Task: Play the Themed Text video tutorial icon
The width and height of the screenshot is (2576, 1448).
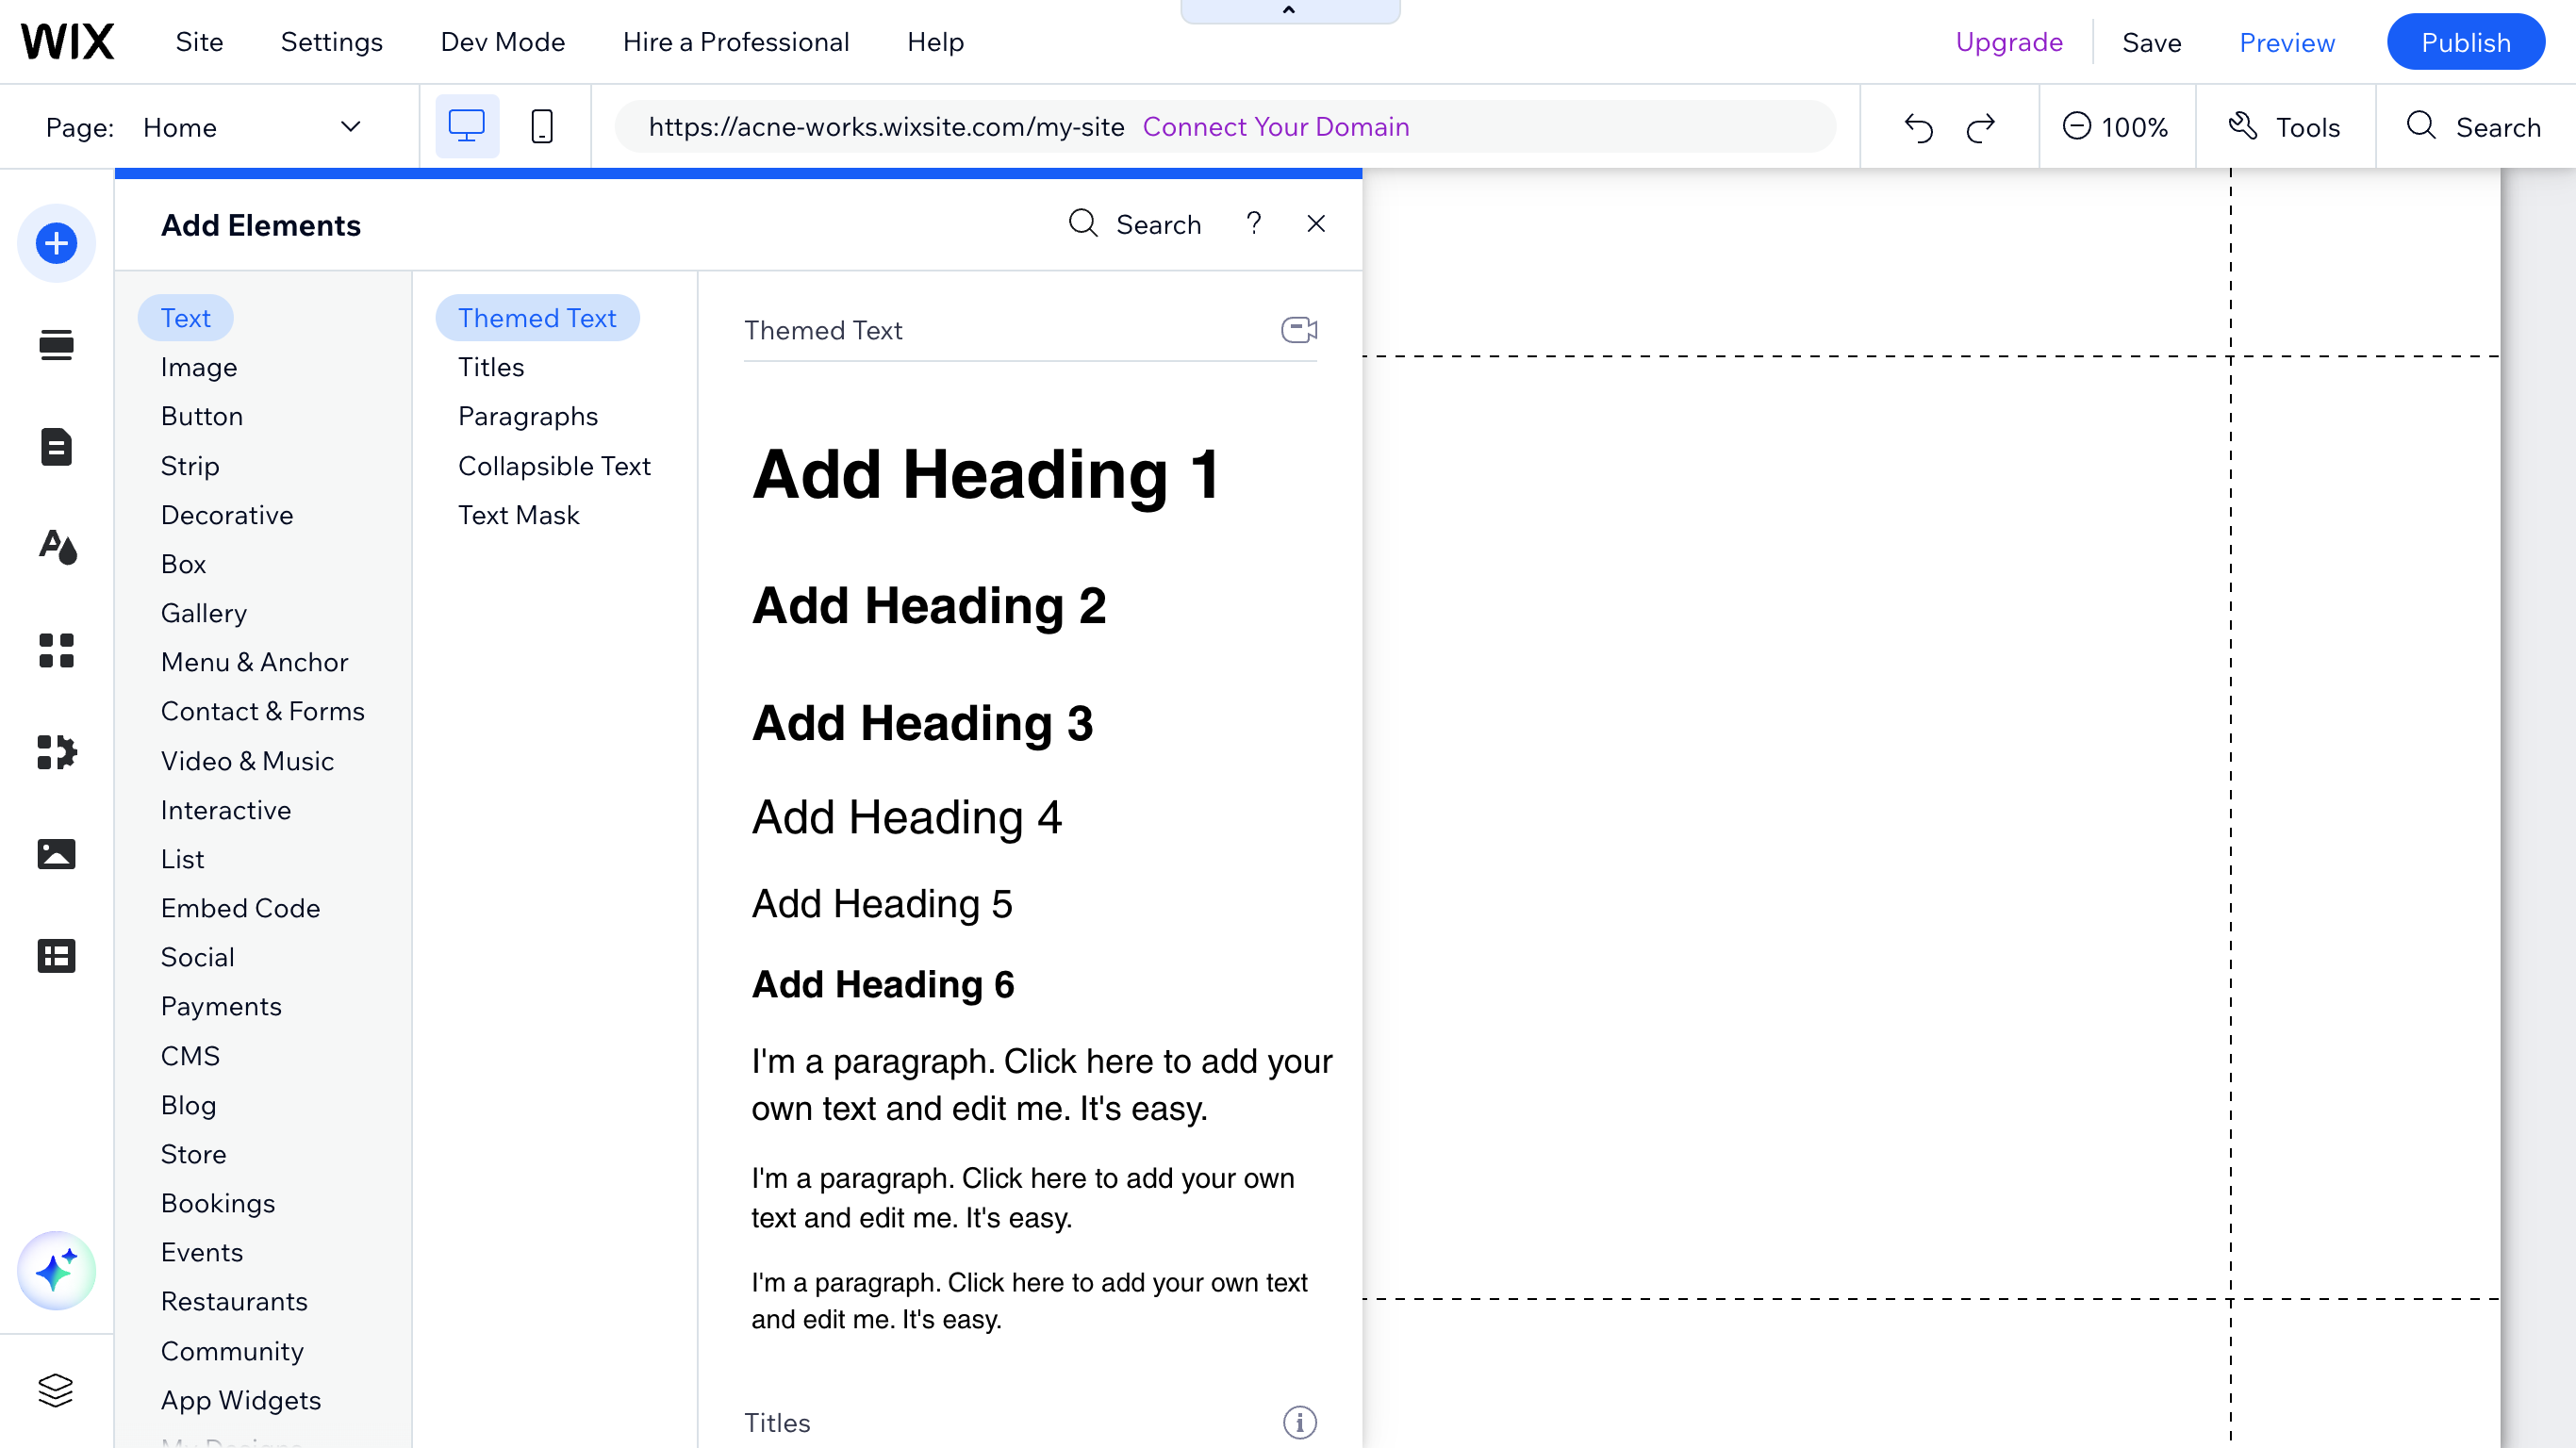Action: click(1299, 330)
